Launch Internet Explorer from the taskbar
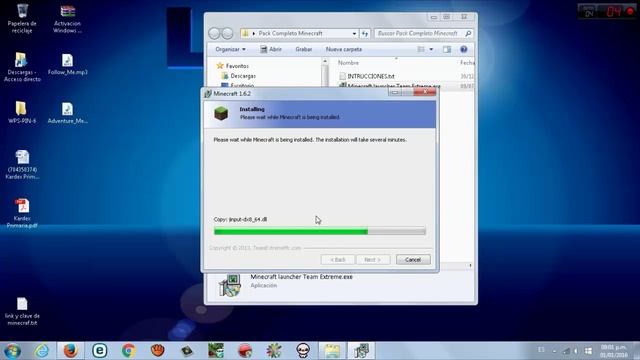 coord(42,351)
